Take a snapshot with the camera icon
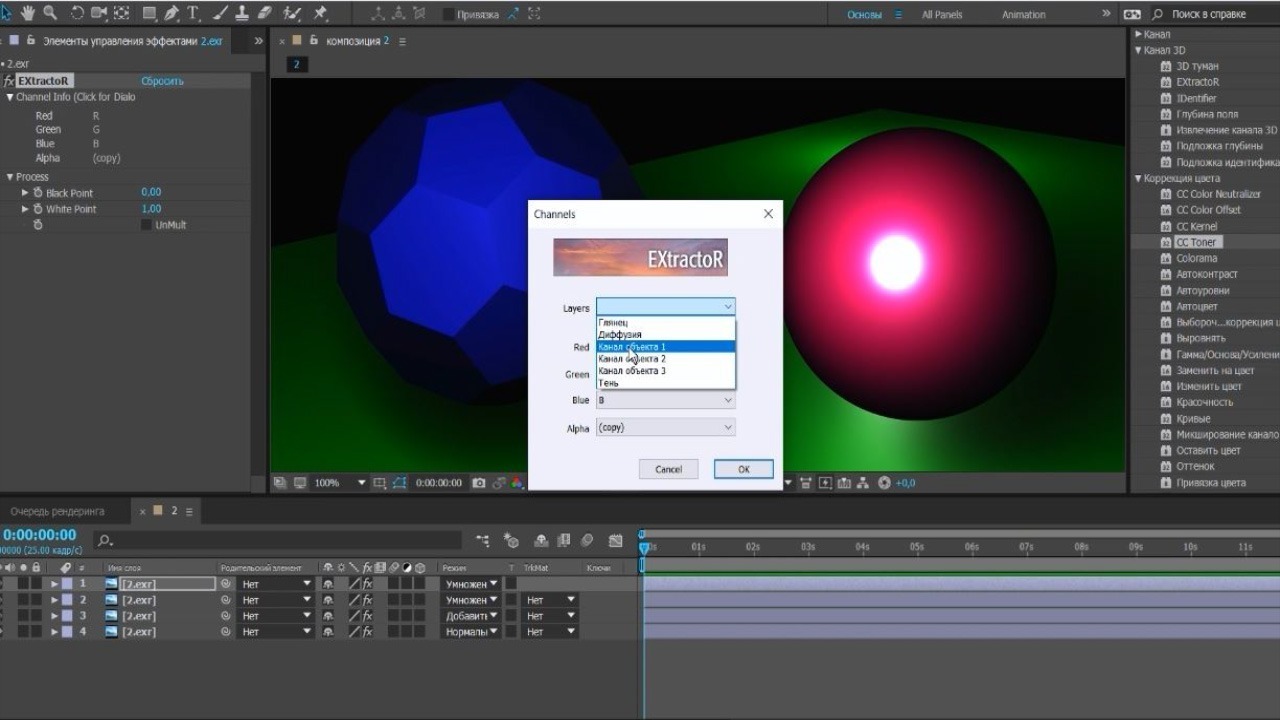The image size is (1280, 720). coord(479,482)
